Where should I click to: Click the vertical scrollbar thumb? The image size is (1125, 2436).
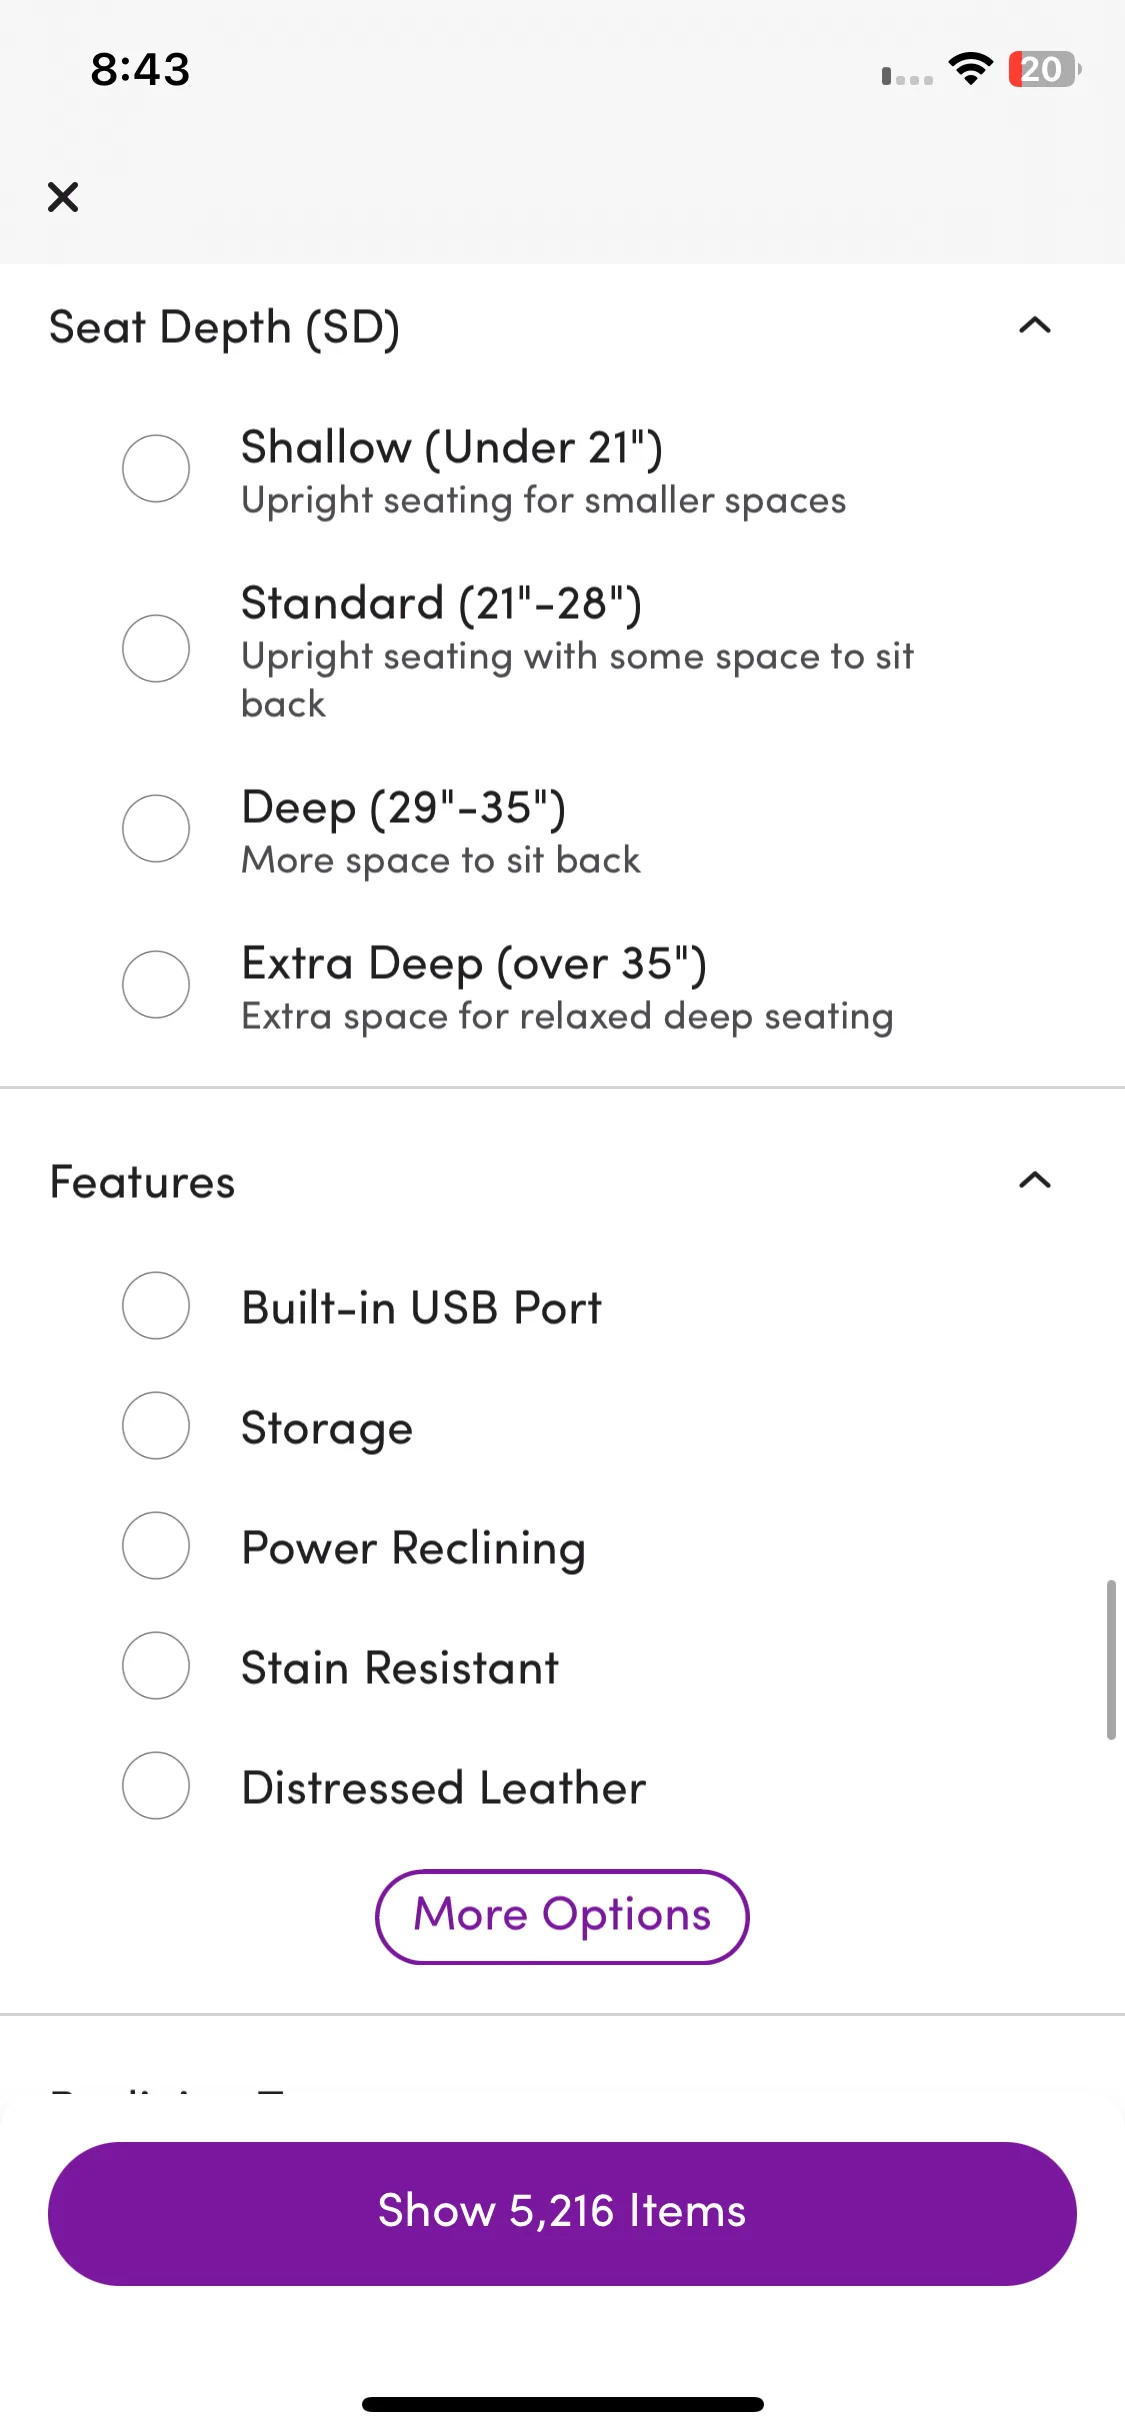coord(1110,1660)
